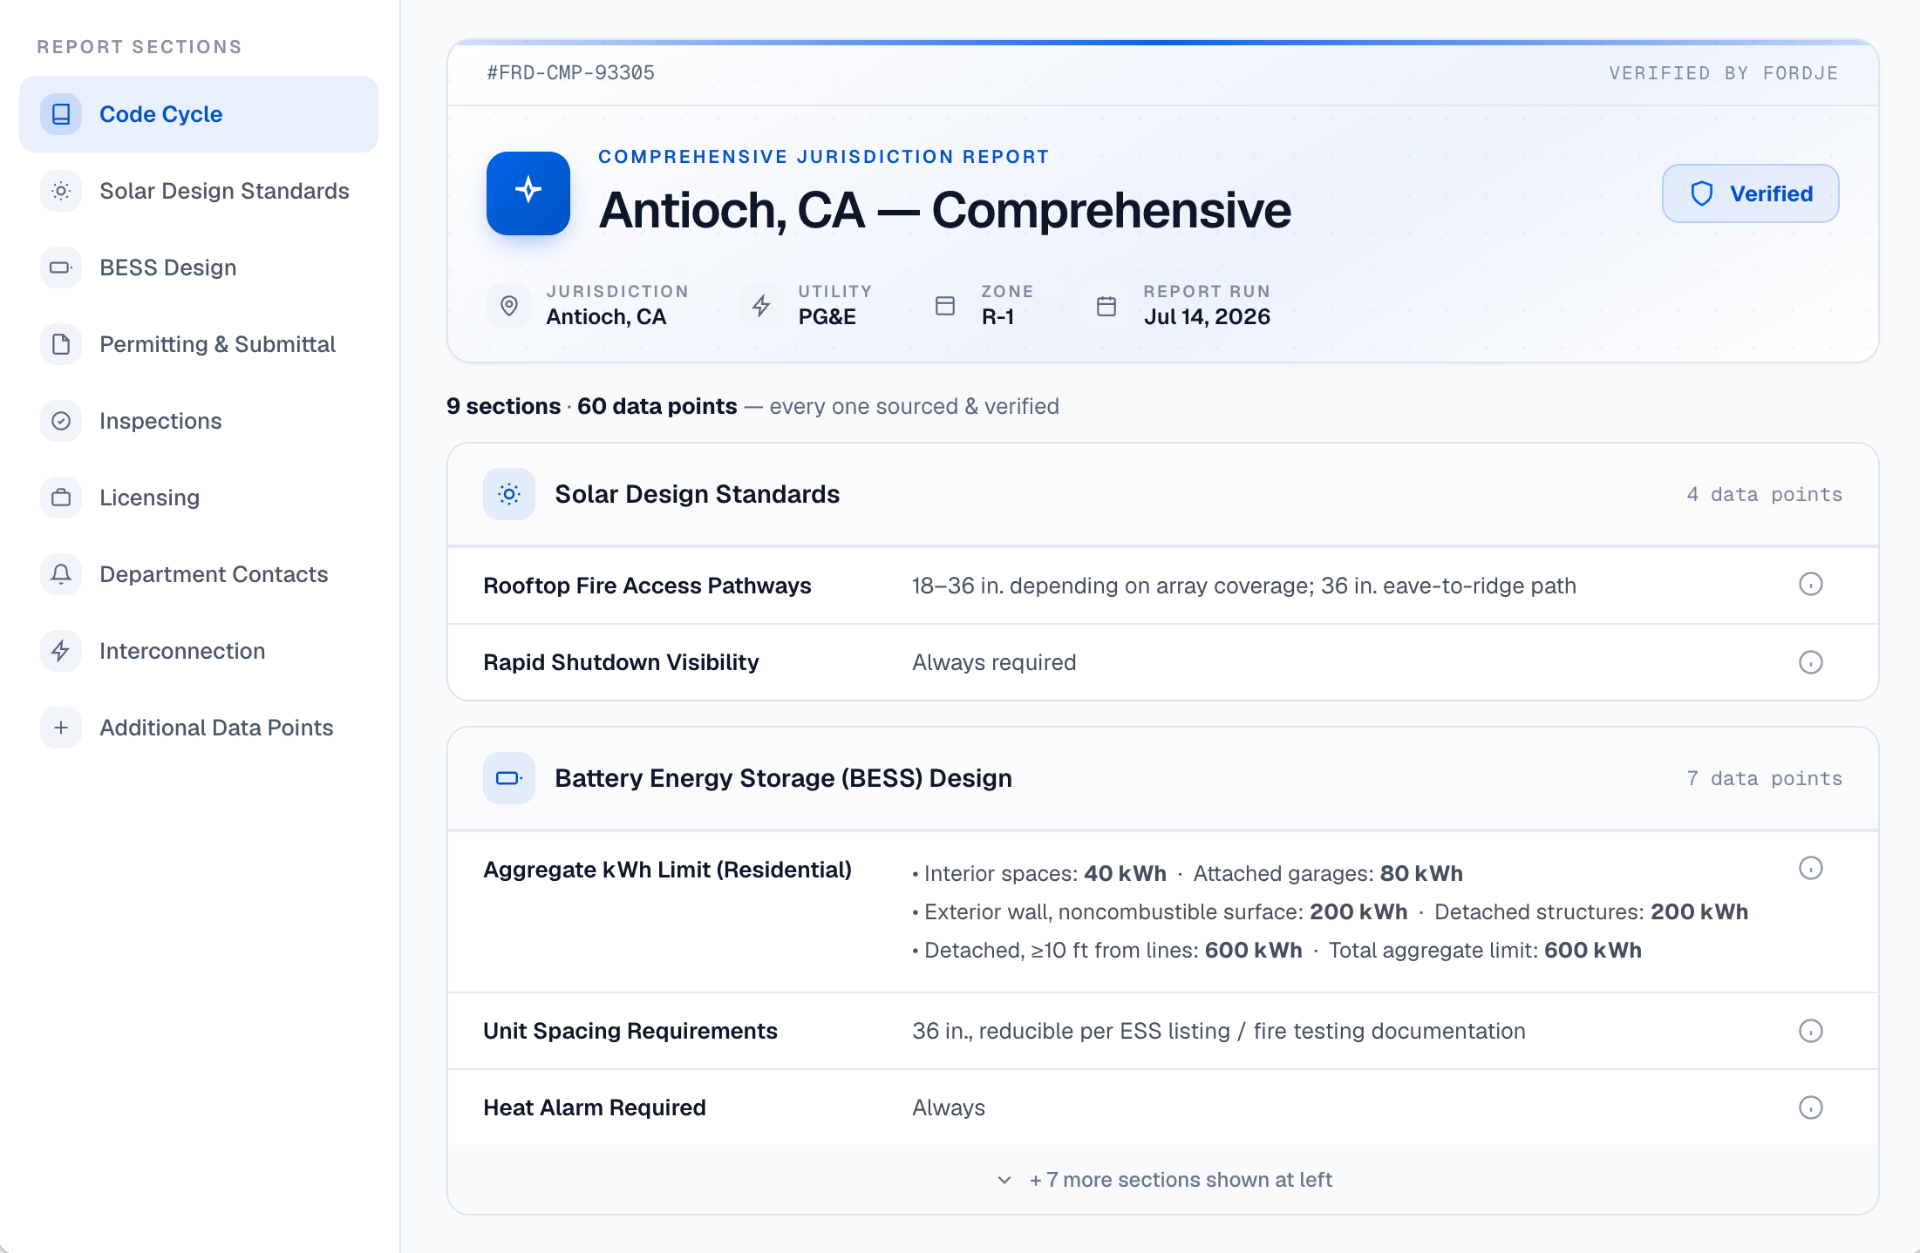
Task: Click jurisdiction value 'Antioch, CA'
Action: pyautogui.click(x=606, y=317)
